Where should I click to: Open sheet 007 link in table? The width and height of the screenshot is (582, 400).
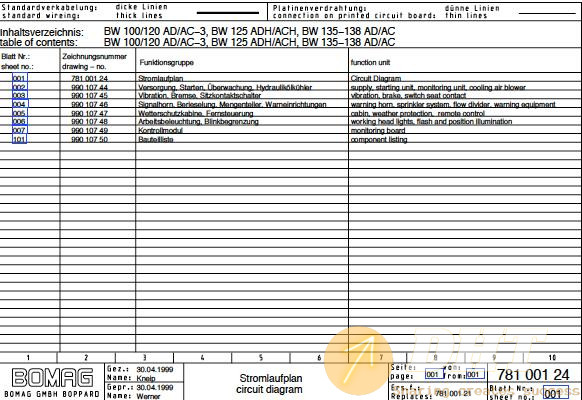tap(20, 130)
